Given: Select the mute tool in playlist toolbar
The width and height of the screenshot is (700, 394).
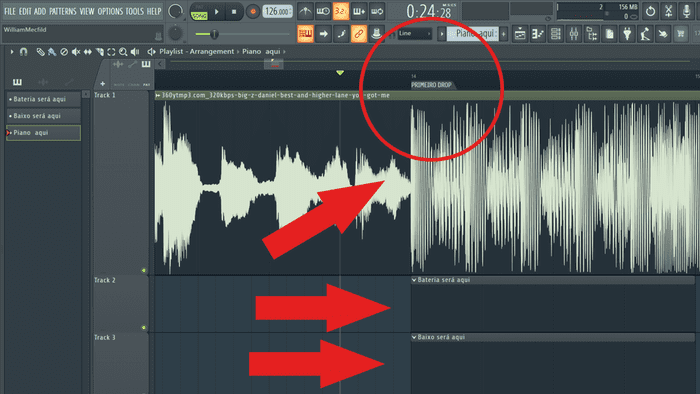Looking at the screenshot, I should pyautogui.click(x=76, y=52).
